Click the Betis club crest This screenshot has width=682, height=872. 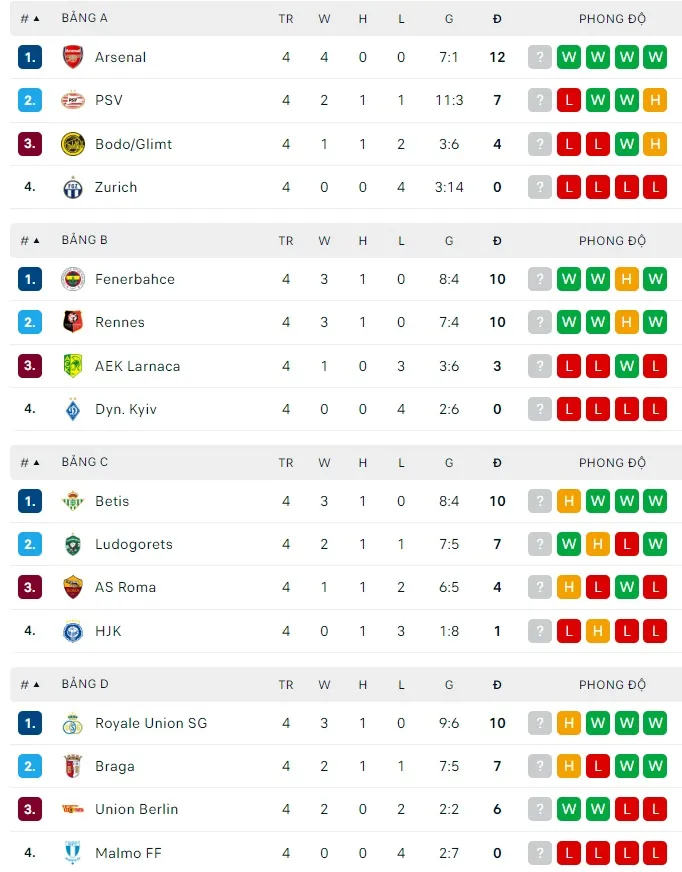pyautogui.click(x=71, y=501)
